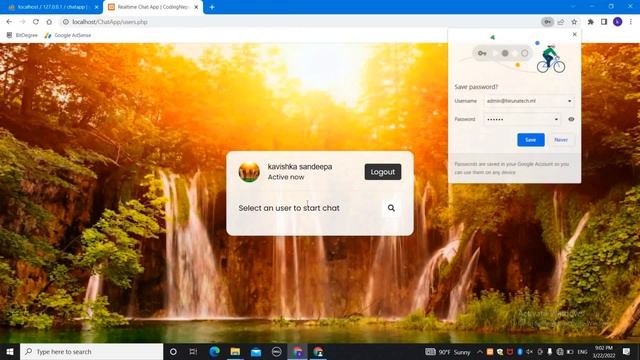This screenshot has width=640, height=360.
Task: Open the Dell app on the taskbar
Action: click(276, 351)
